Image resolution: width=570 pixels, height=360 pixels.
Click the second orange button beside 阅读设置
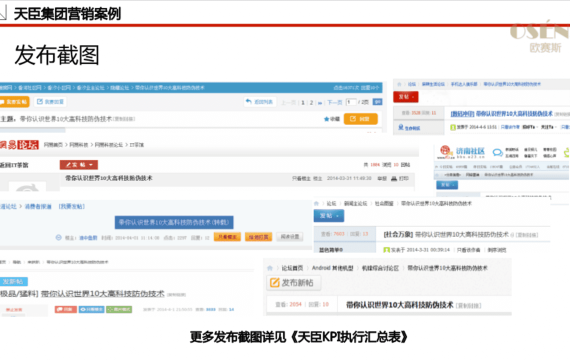258,237
